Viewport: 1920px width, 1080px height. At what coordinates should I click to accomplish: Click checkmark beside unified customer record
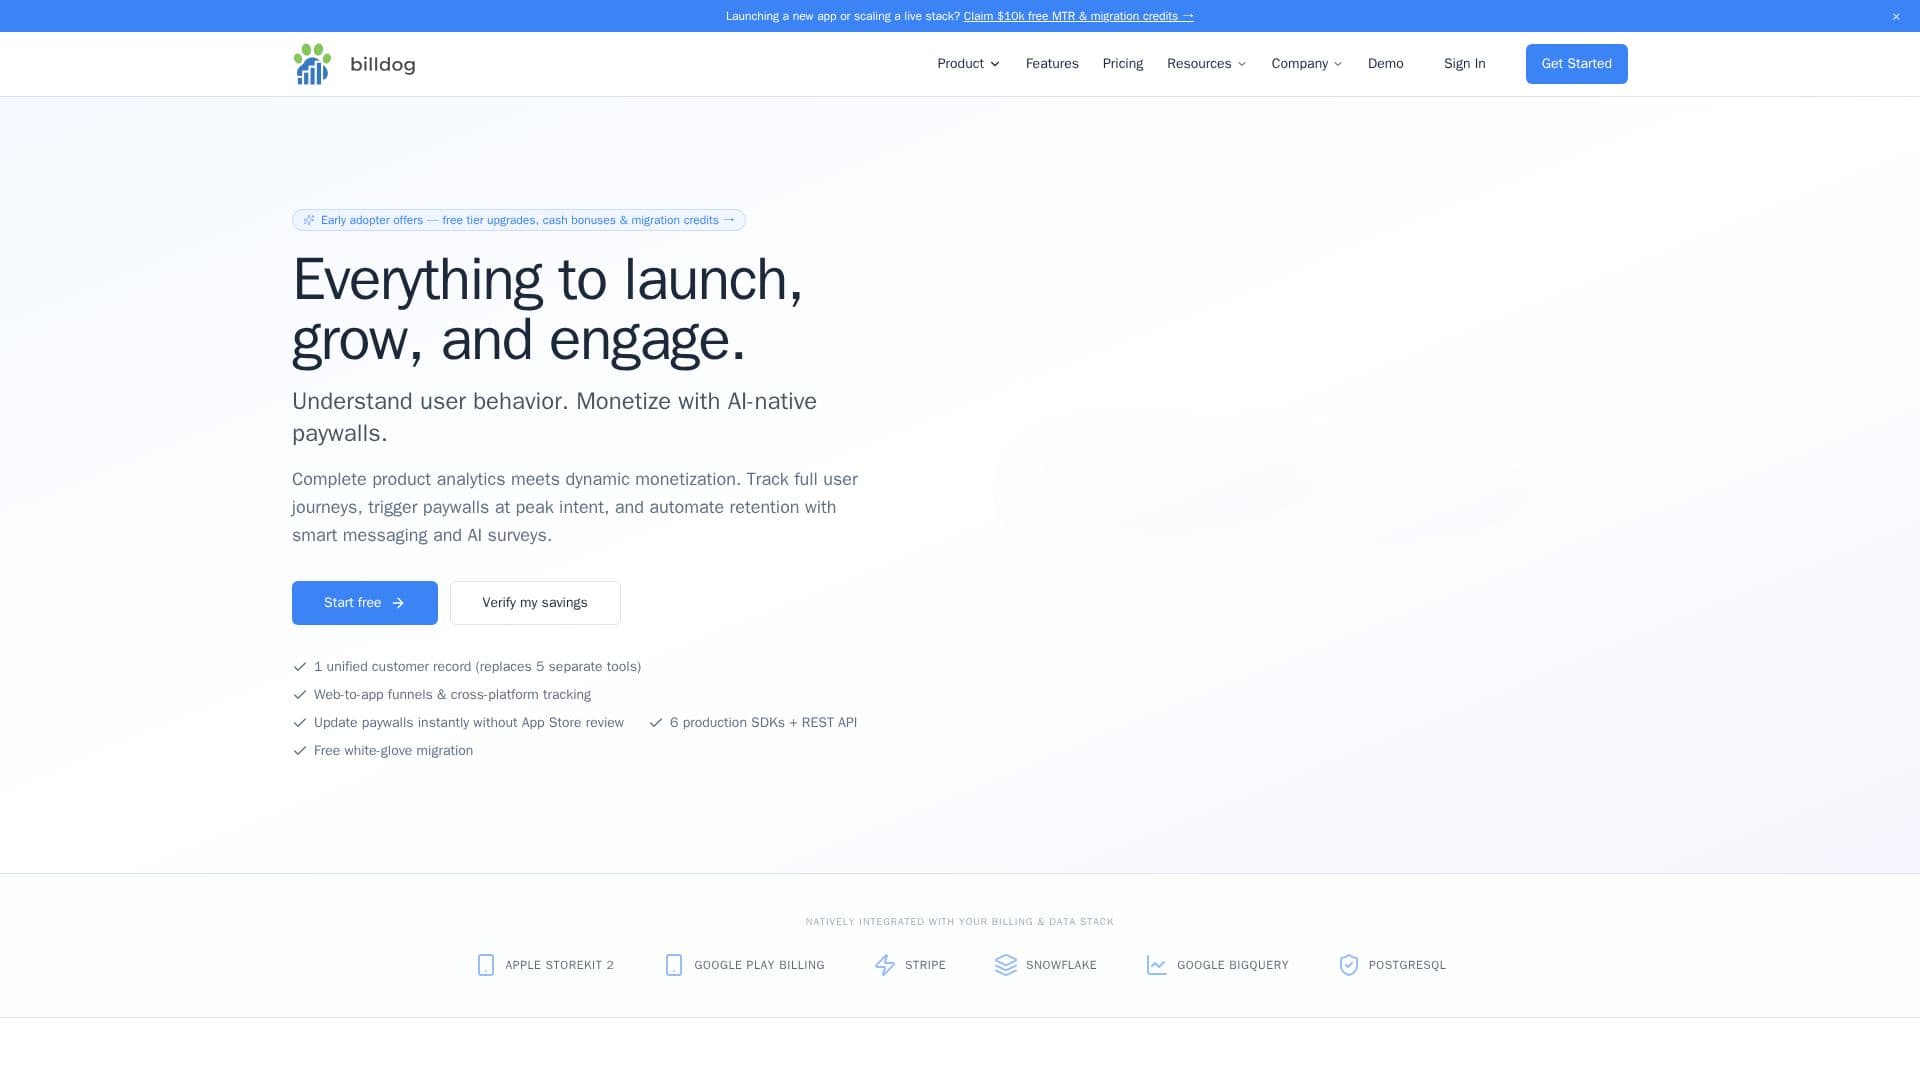[299, 667]
